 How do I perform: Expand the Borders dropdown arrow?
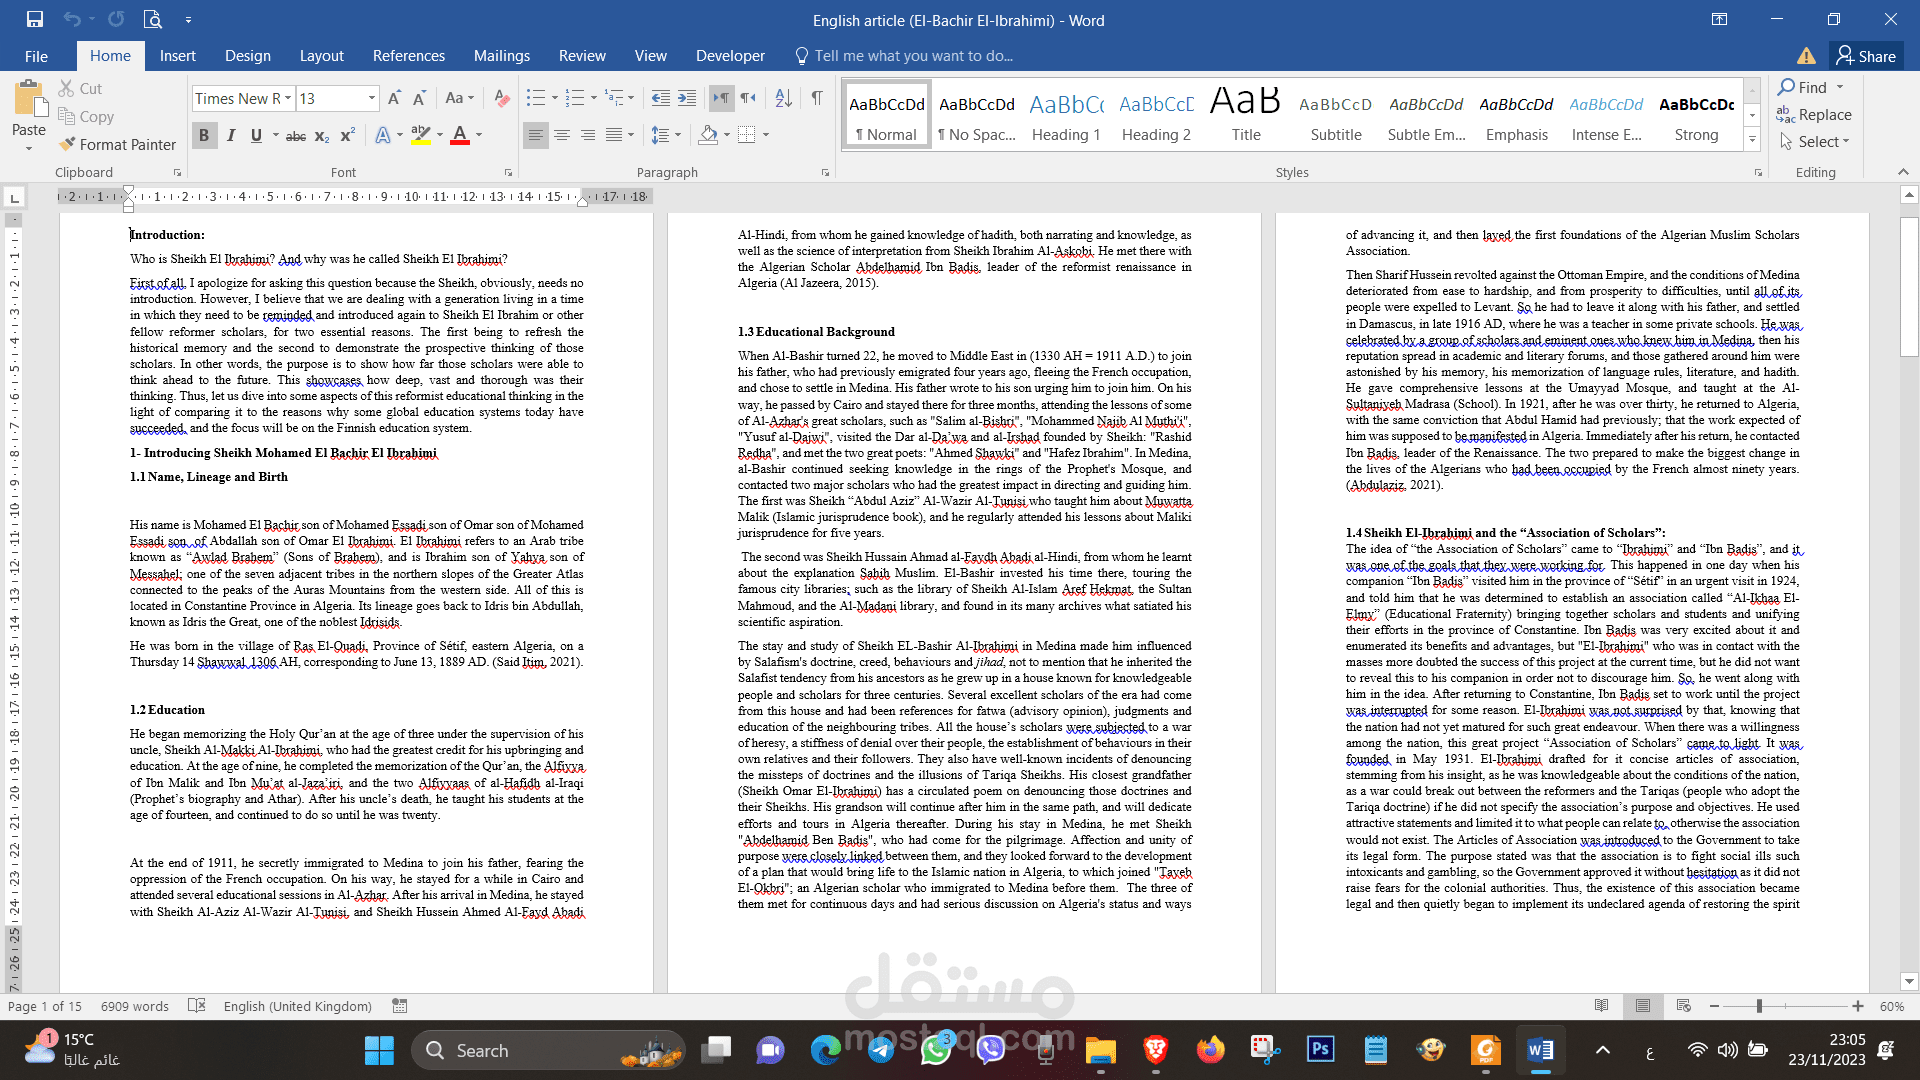(x=766, y=135)
